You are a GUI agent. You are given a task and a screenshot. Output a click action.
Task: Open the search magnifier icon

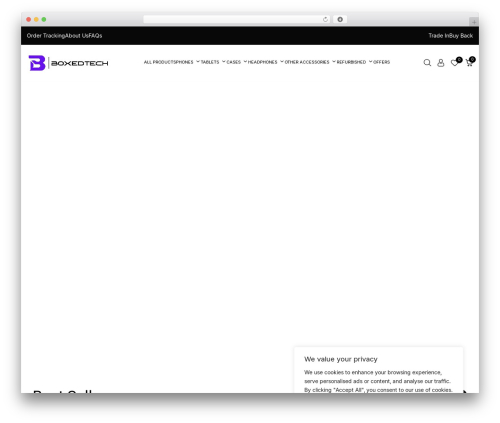427,63
